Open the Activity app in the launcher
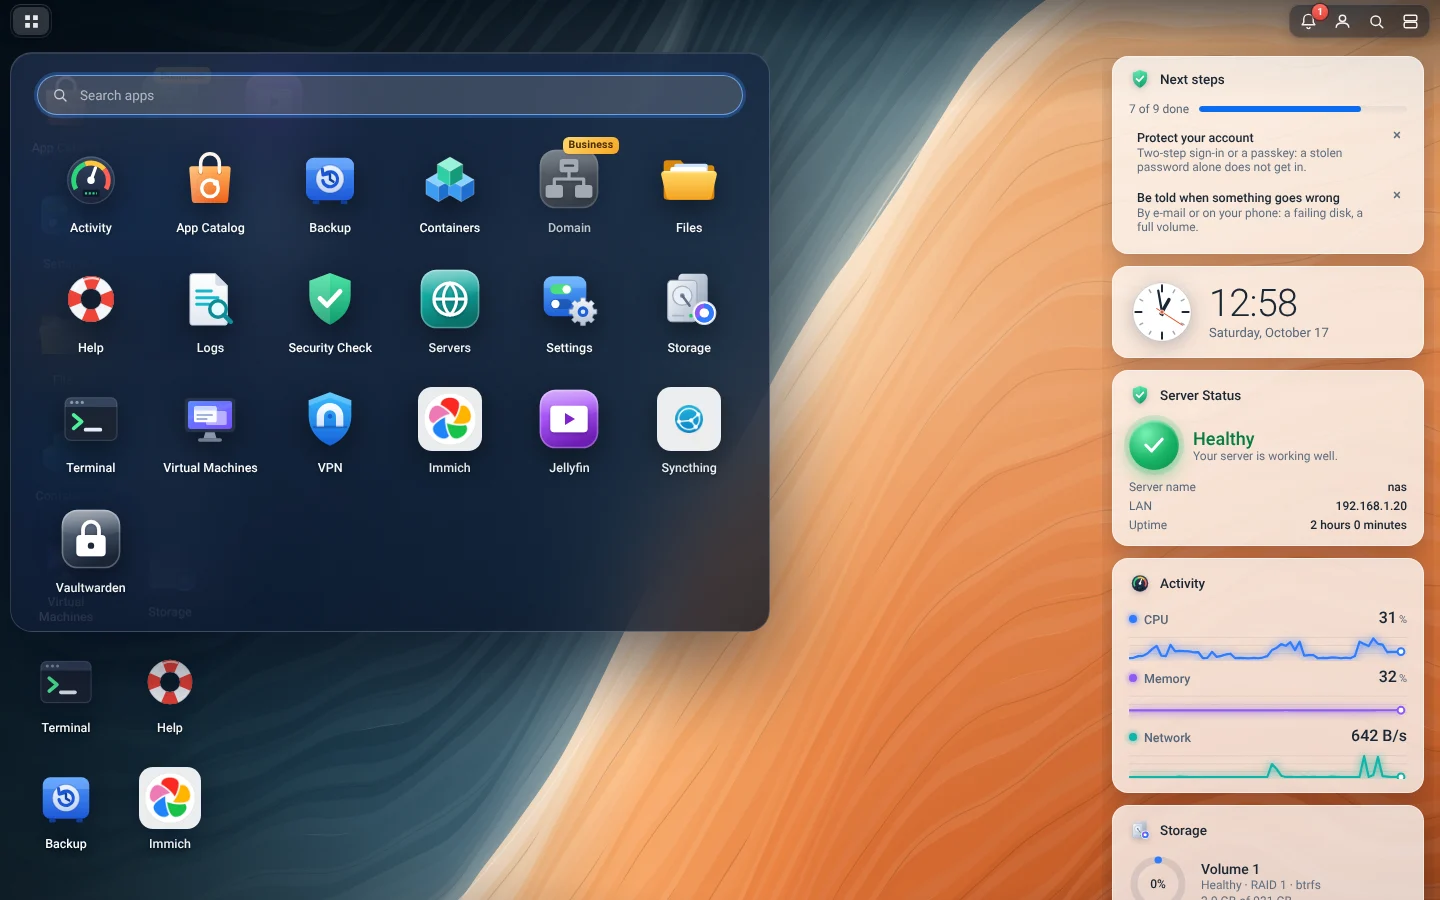The width and height of the screenshot is (1440, 900). [x=91, y=195]
